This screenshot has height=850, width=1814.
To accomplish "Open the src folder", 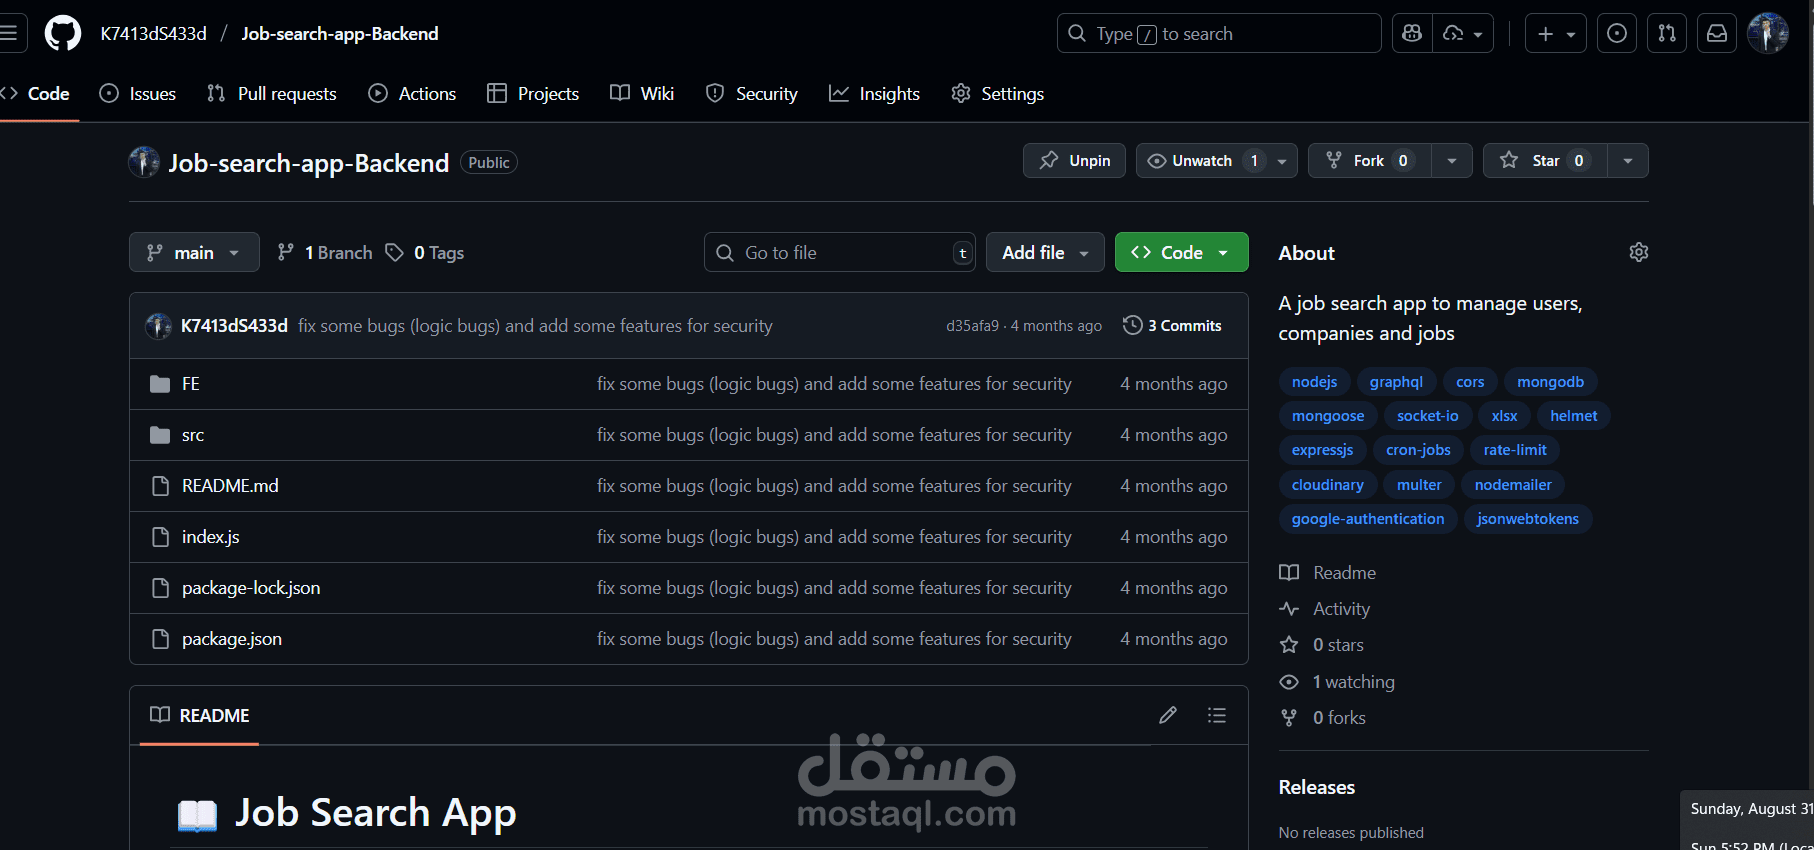I will [193, 435].
